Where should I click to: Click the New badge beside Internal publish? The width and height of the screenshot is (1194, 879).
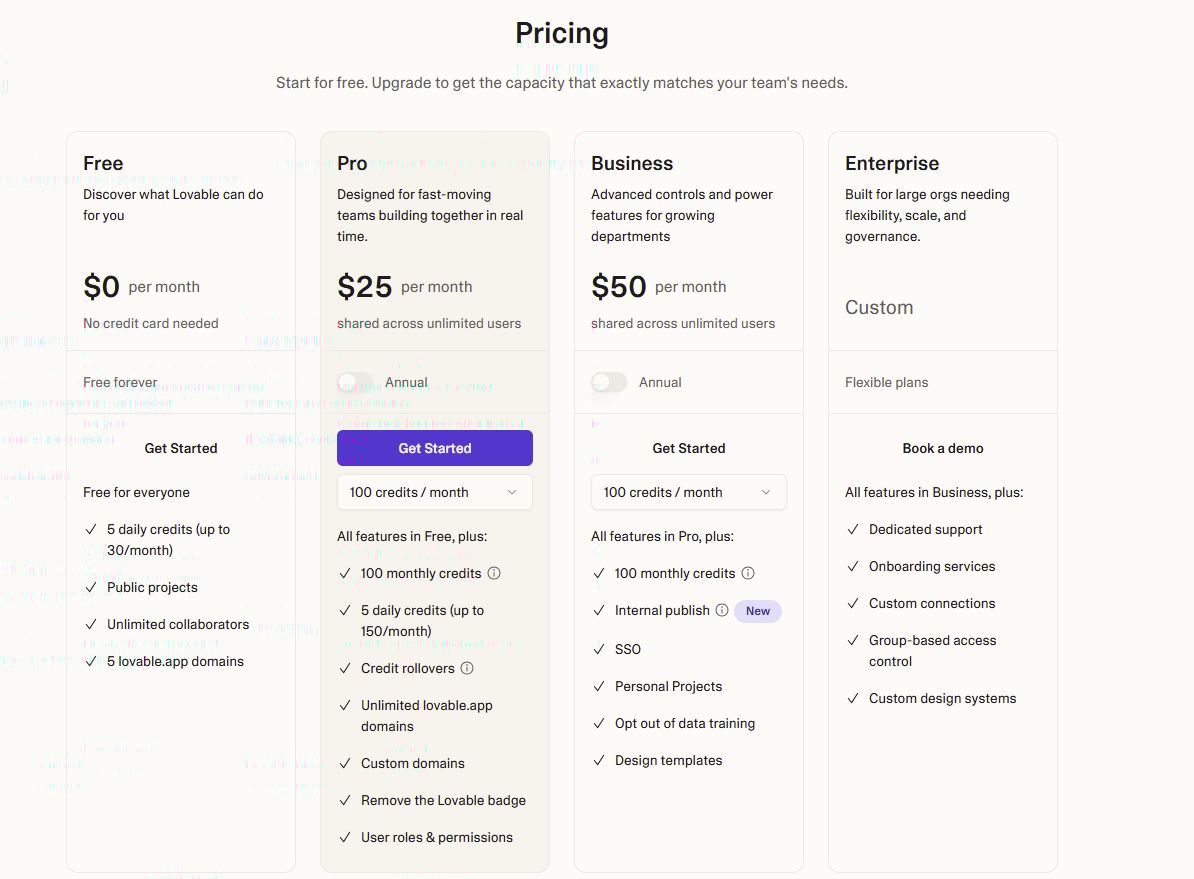[x=757, y=610]
